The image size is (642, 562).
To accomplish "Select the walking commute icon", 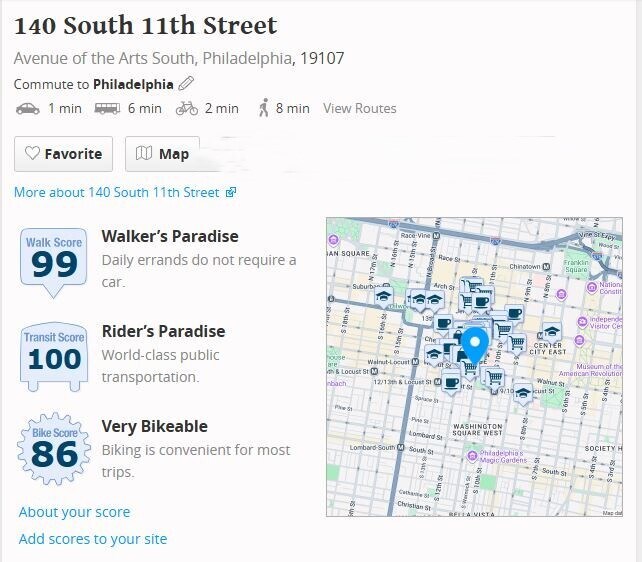I will pyautogui.click(x=264, y=108).
